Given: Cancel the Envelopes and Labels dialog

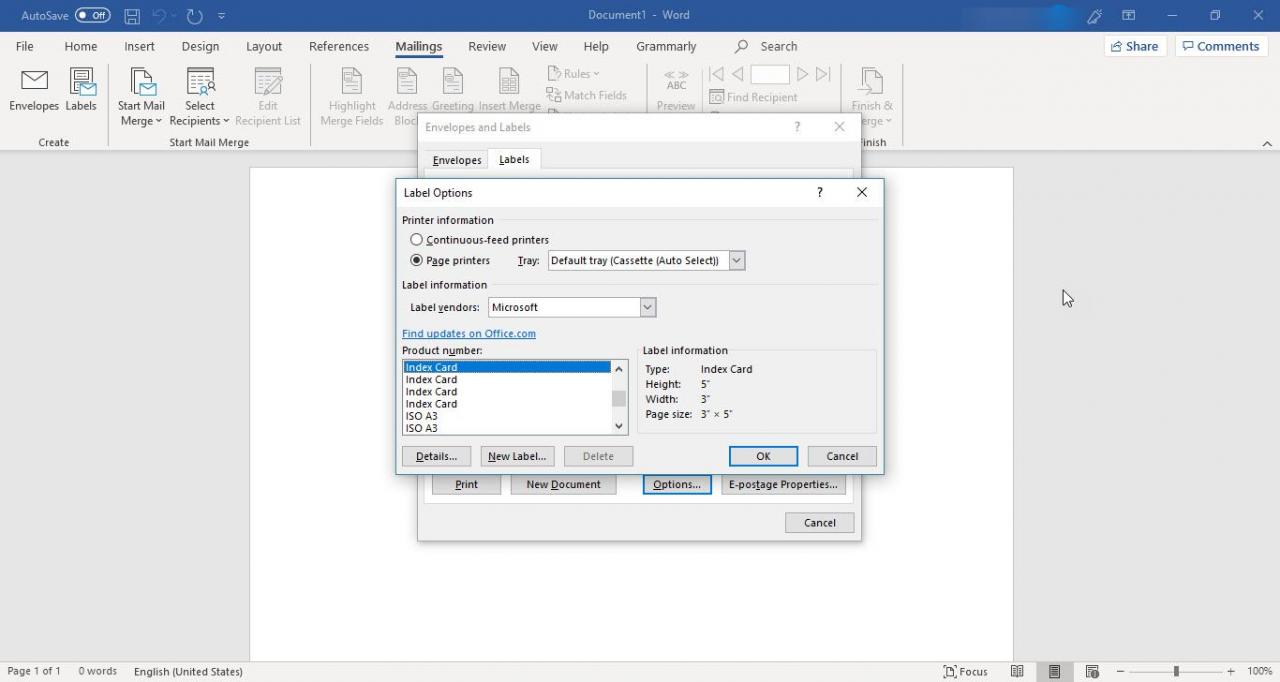Looking at the screenshot, I should (819, 522).
